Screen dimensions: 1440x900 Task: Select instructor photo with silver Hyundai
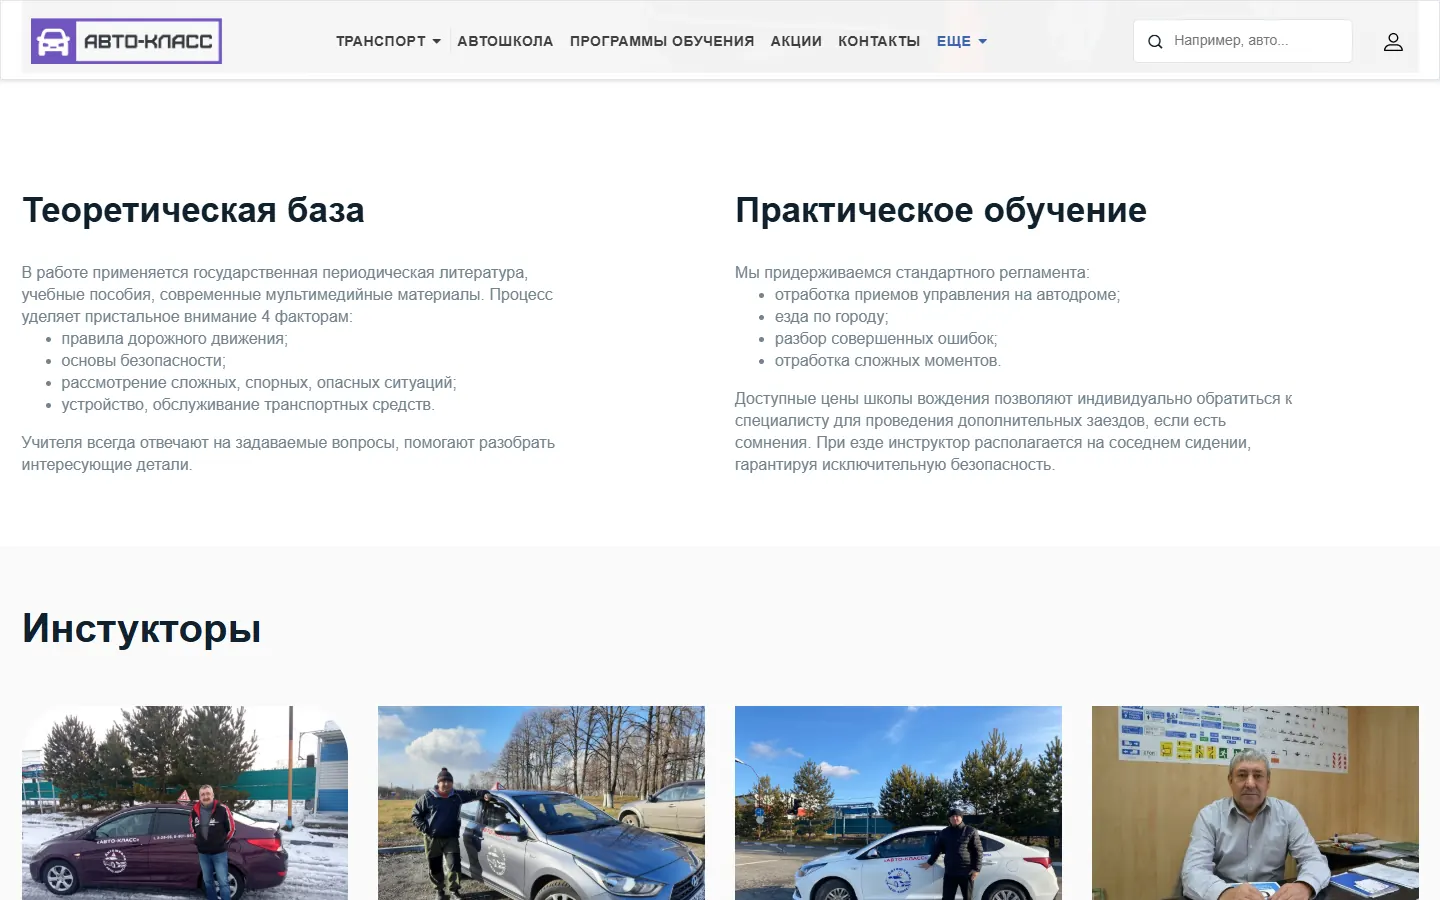[541, 803]
